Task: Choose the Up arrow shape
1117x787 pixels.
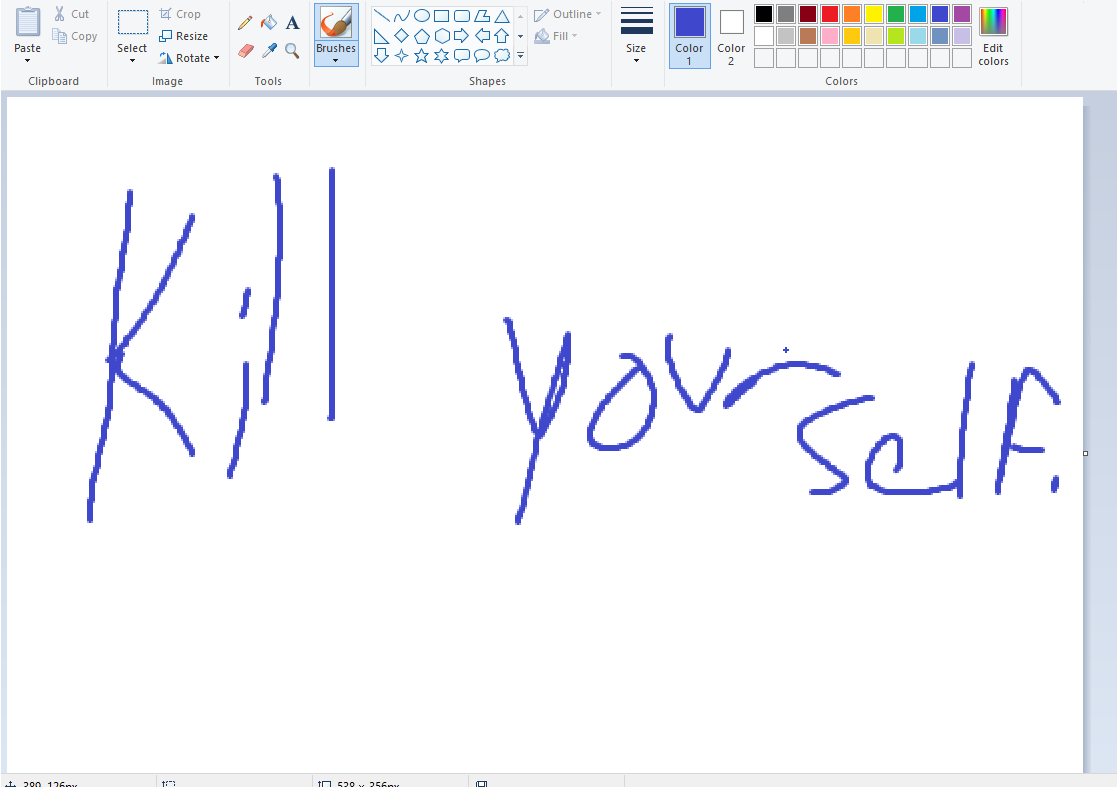Action: click(502, 36)
